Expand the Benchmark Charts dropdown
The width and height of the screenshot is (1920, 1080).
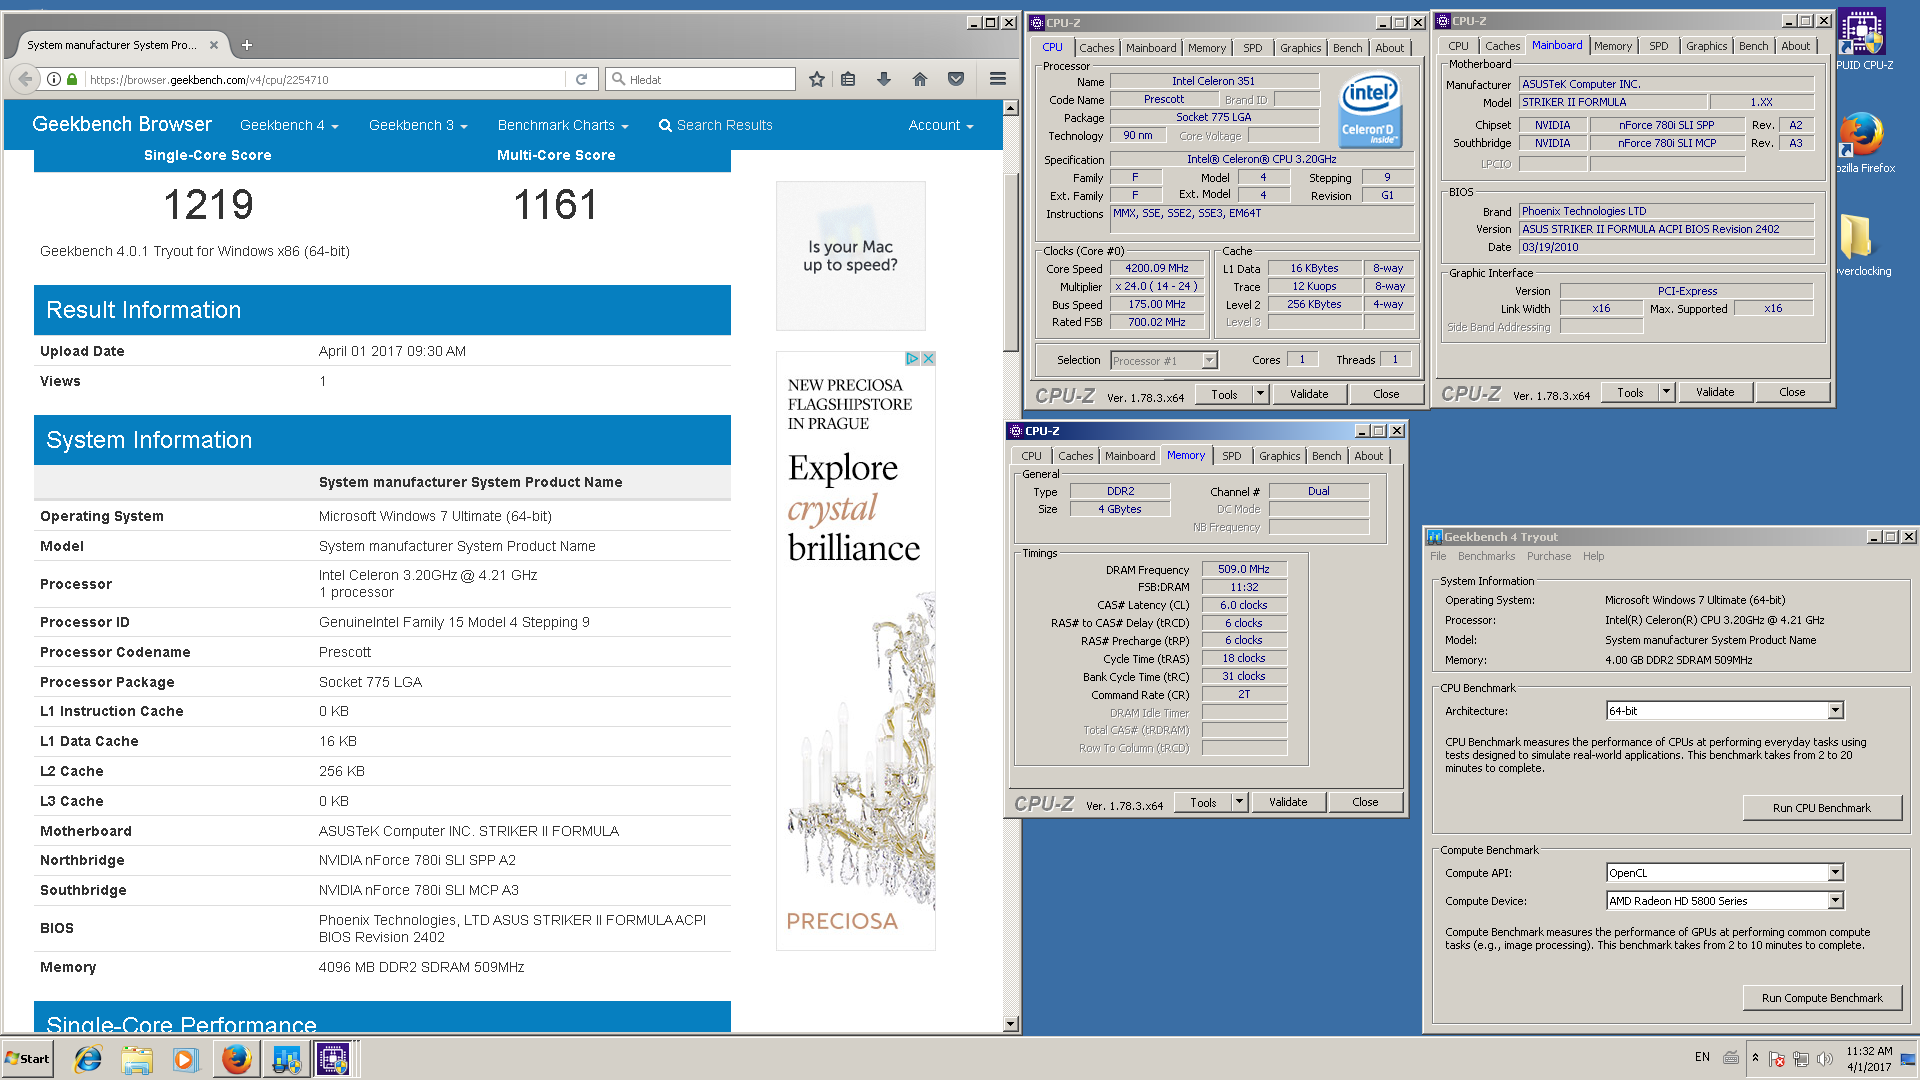click(563, 125)
